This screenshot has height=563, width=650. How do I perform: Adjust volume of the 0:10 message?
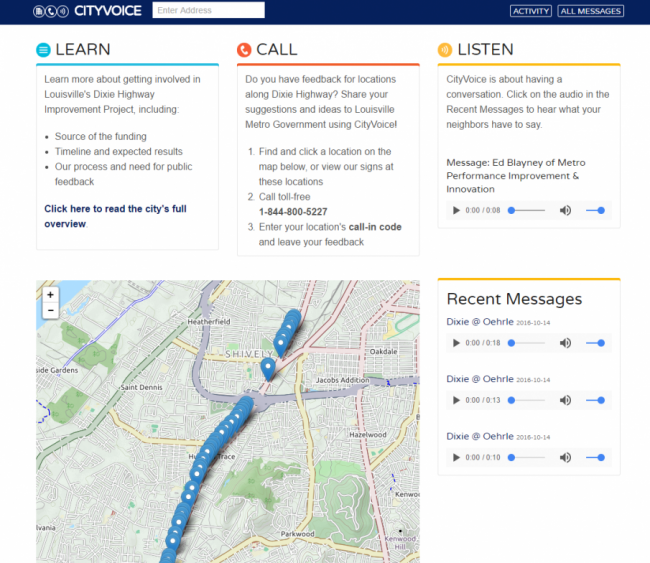[x=595, y=457]
